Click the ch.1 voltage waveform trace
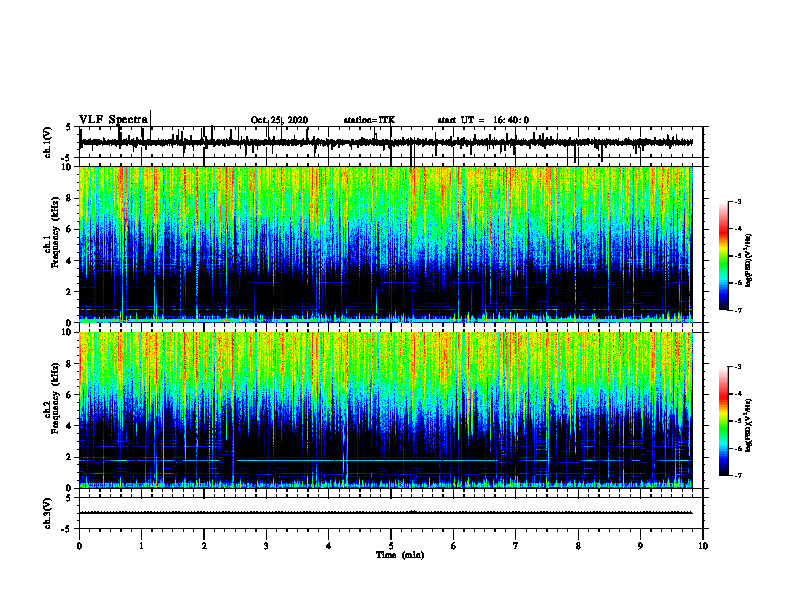The image size is (792, 612). pyautogui.click(x=385, y=142)
